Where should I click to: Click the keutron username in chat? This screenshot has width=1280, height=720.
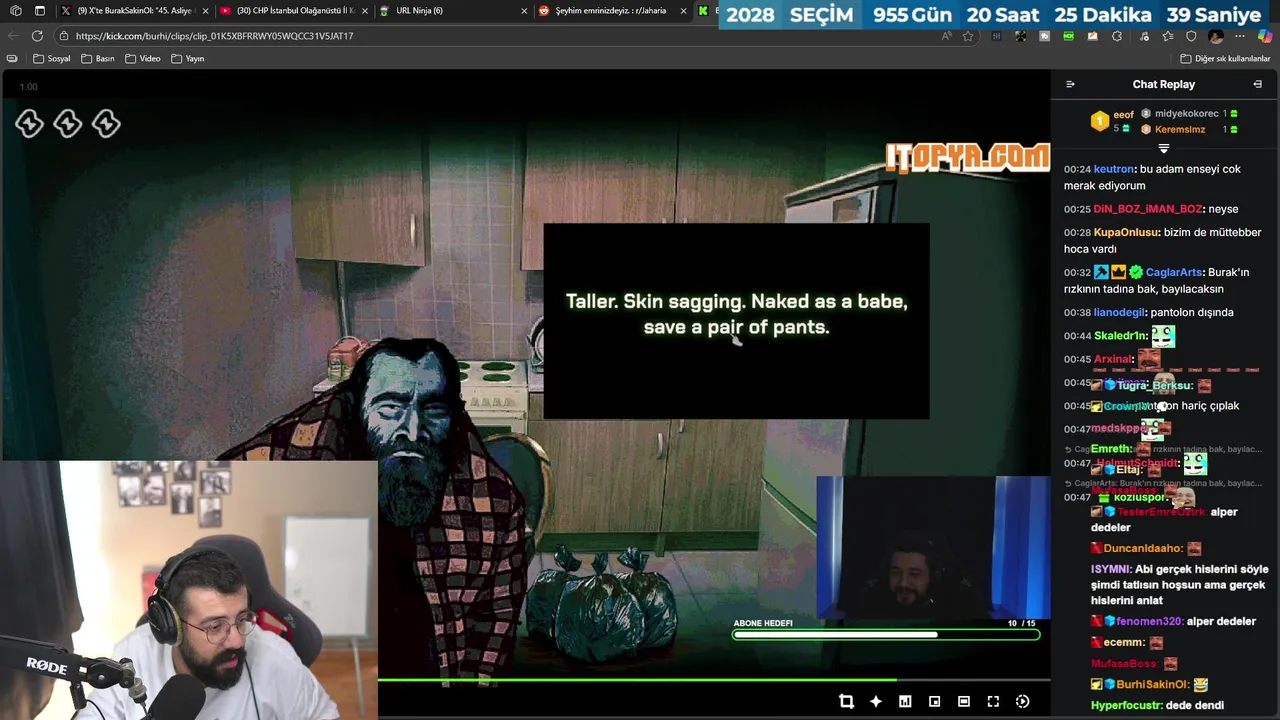click(1114, 169)
